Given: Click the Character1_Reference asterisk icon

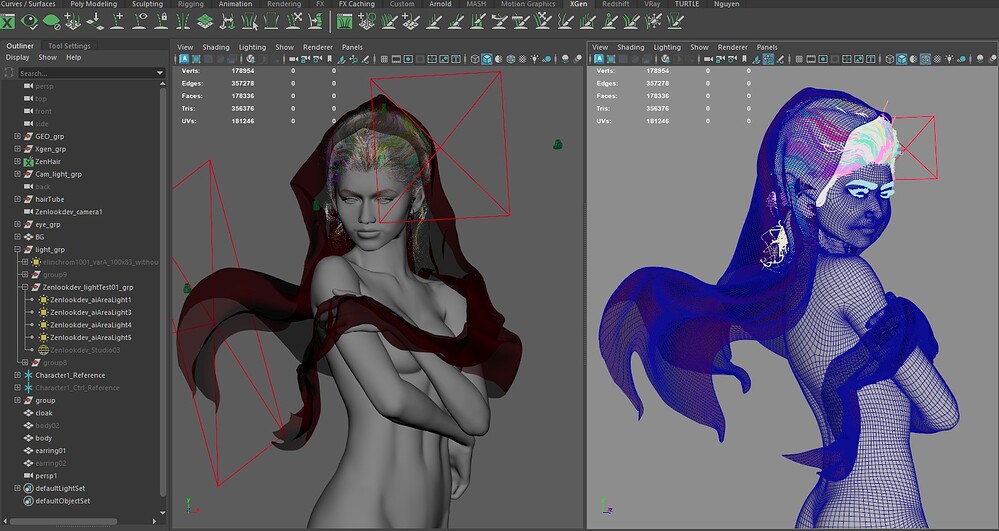Looking at the screenshot, I should point(28,375).
